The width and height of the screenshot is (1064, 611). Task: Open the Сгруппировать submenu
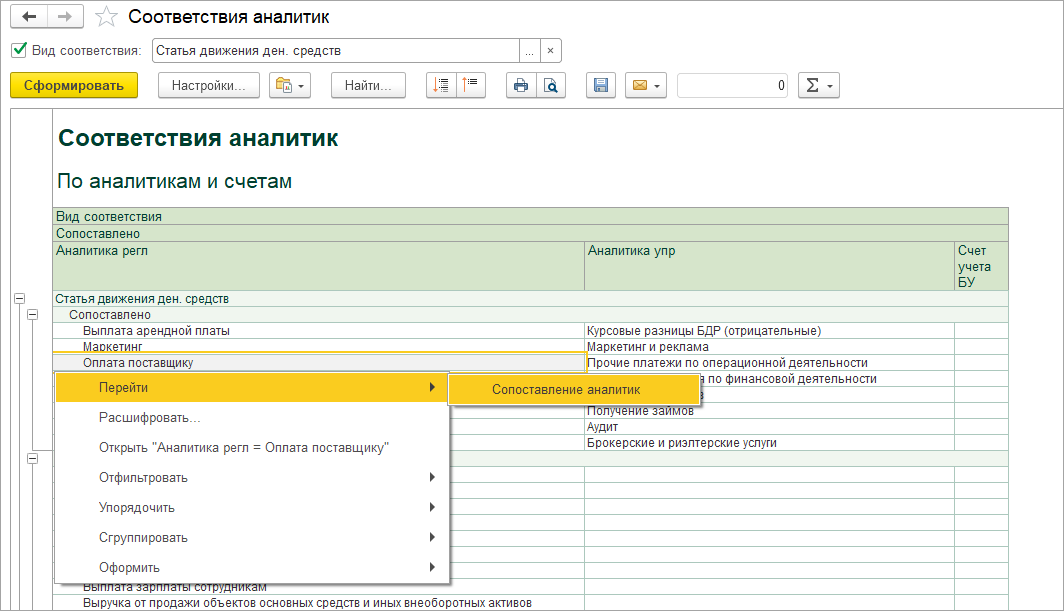click(x=252, y=537)
